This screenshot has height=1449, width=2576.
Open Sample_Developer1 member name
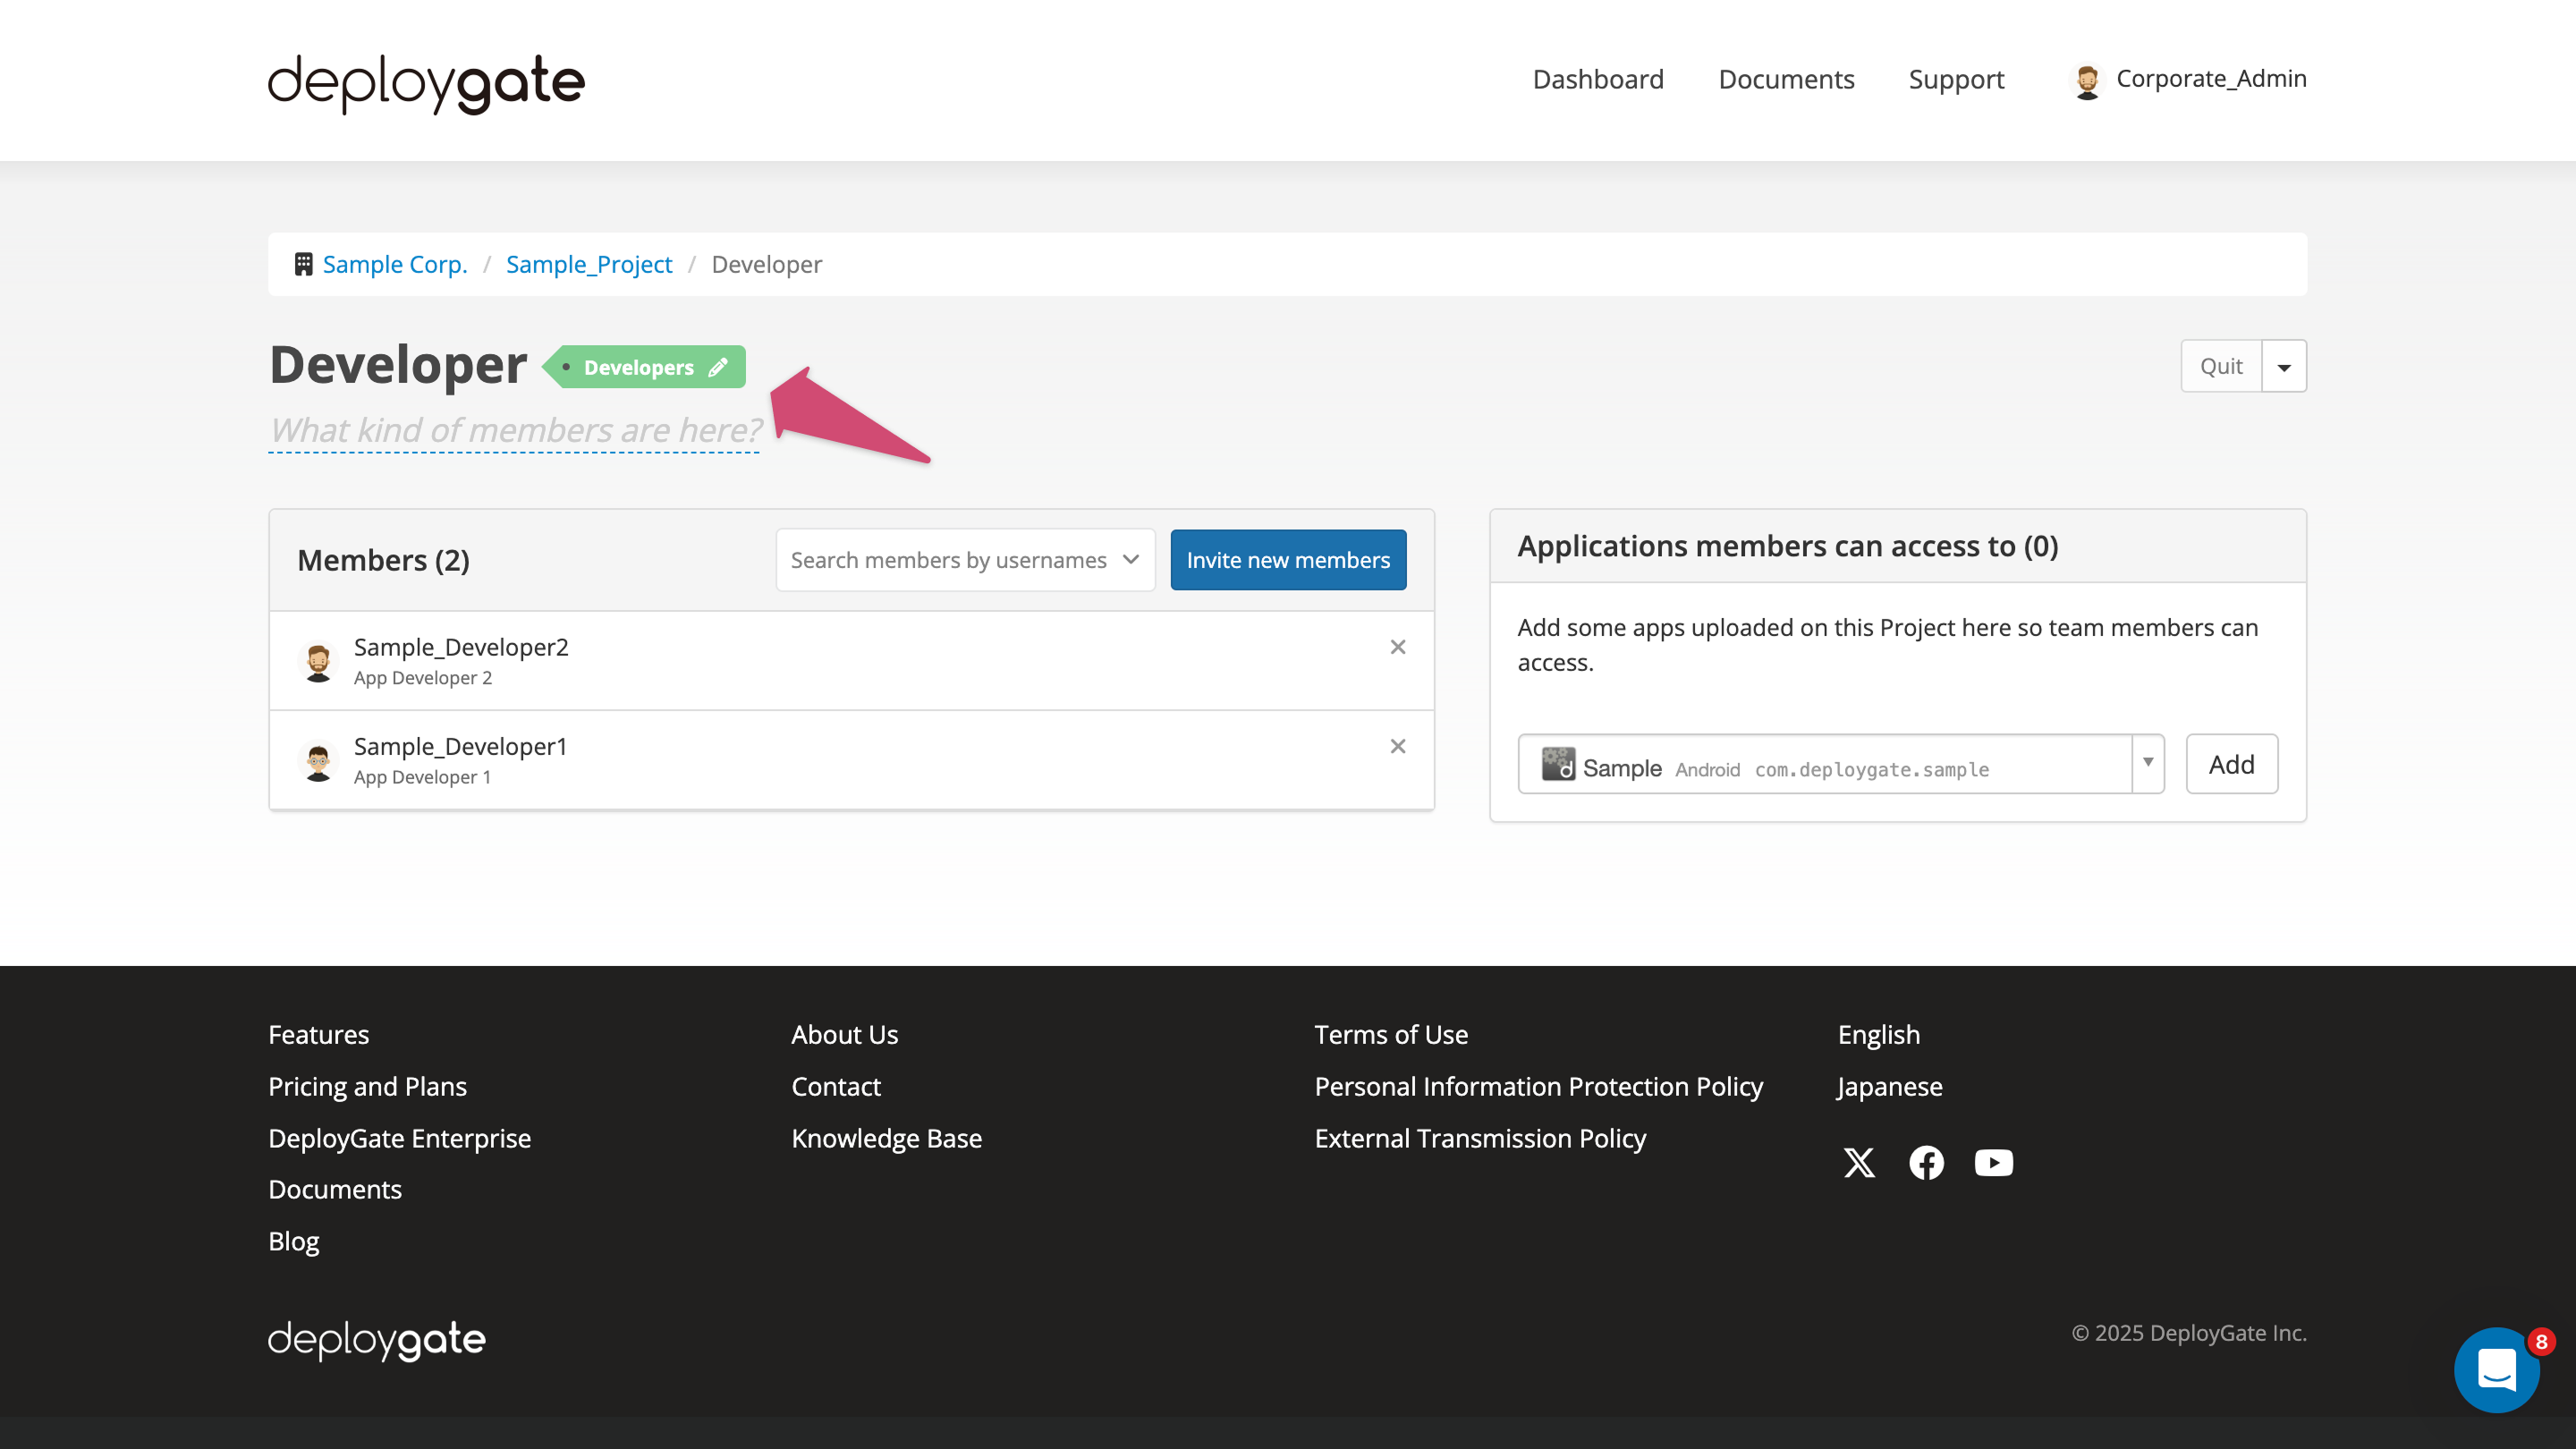(460, 746)
